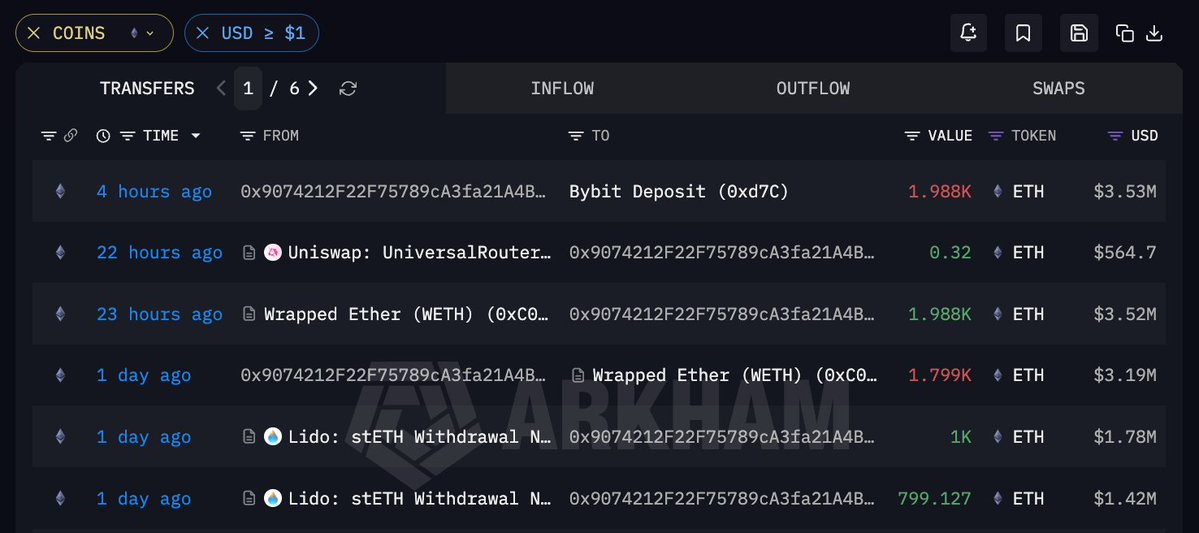Viewport: 1199px width, 533px height.
Task: Click the link chain filter icon
Action: pyautogui.click(x=70, y=135)
